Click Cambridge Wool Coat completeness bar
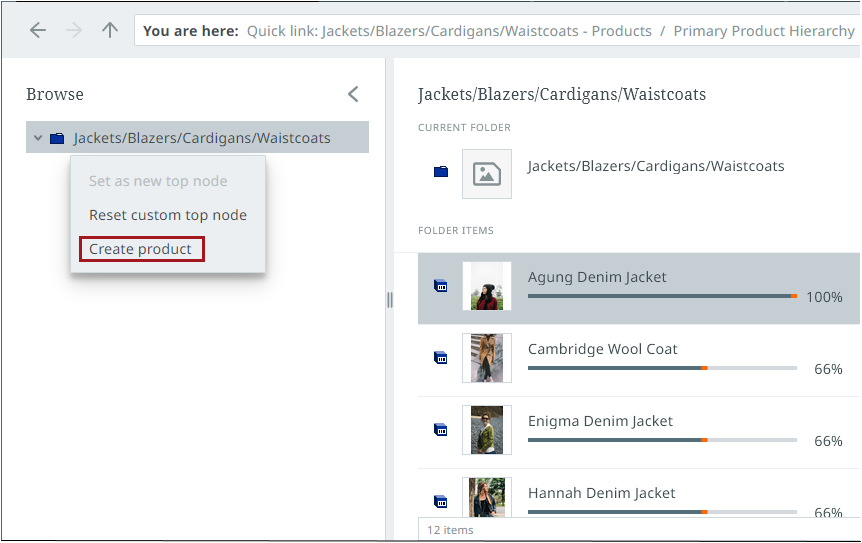The height and width of the screenshot is (543, 862). pos(662,368)
